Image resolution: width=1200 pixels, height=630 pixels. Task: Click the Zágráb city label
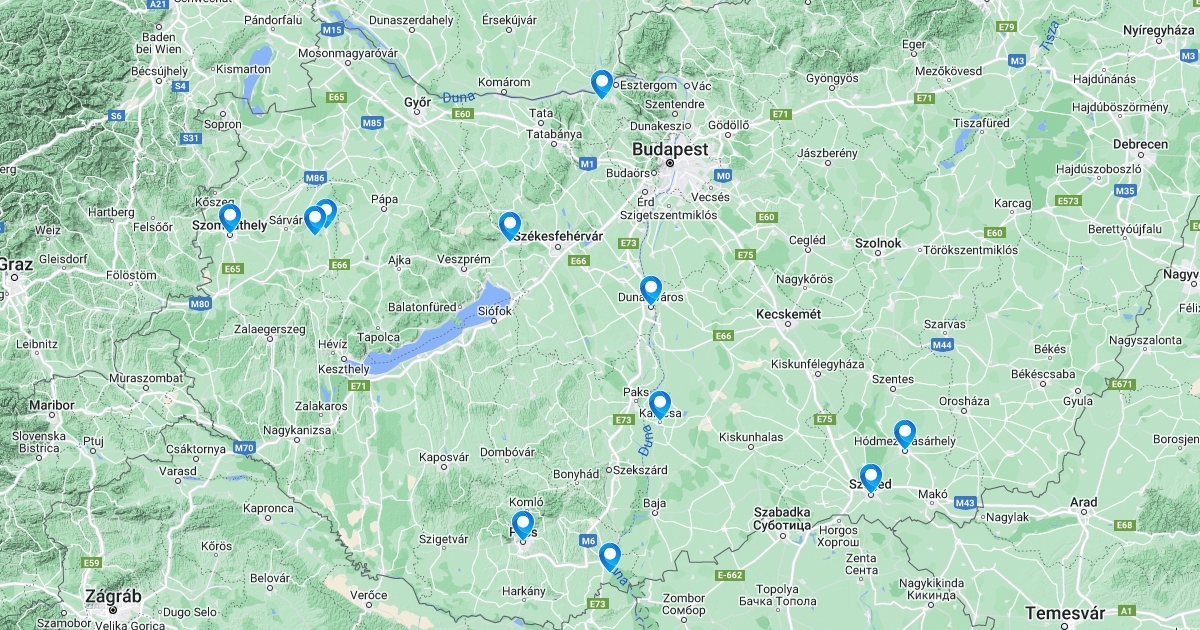tap(114, 596)
